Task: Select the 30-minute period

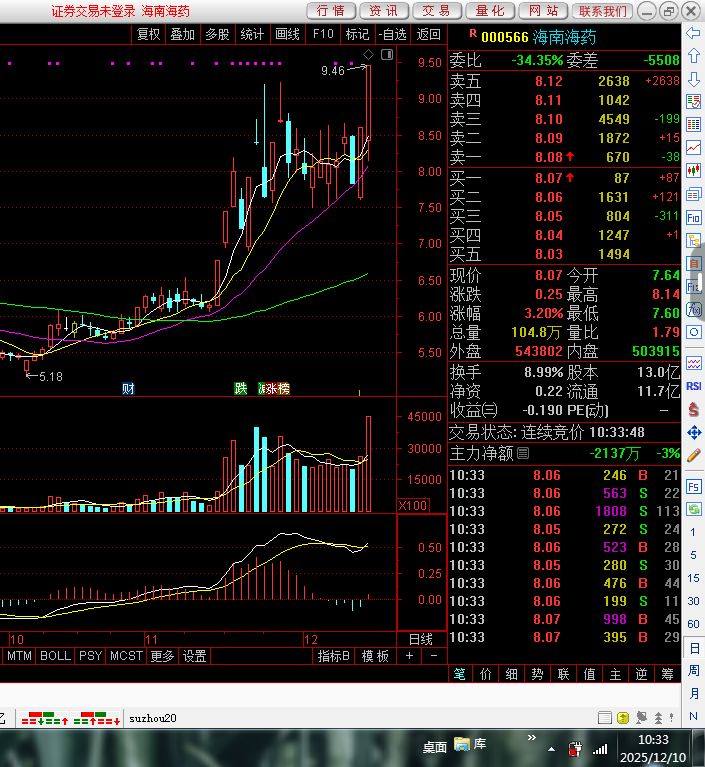Action: (693, 601)
